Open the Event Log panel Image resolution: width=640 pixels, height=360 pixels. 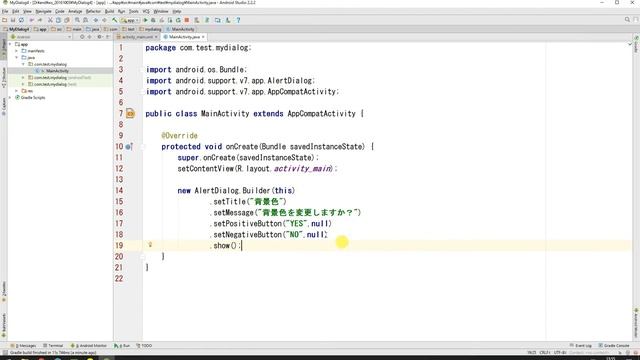pos(580,346)
